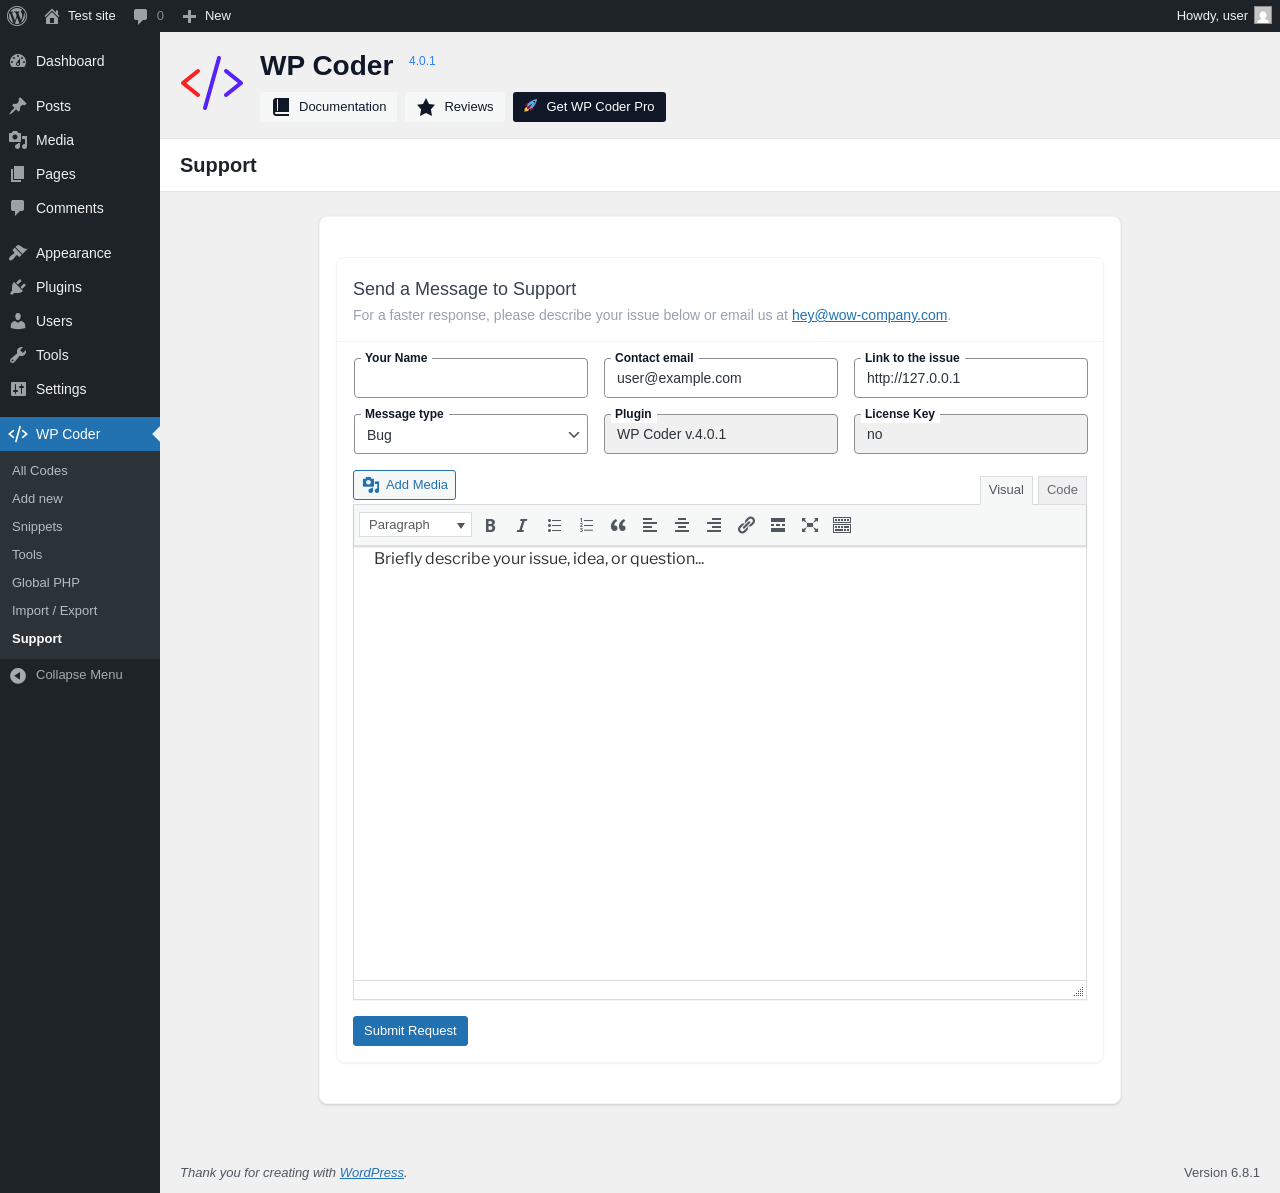
Task: Insert a bulleted list
Action: coord(554,525)
